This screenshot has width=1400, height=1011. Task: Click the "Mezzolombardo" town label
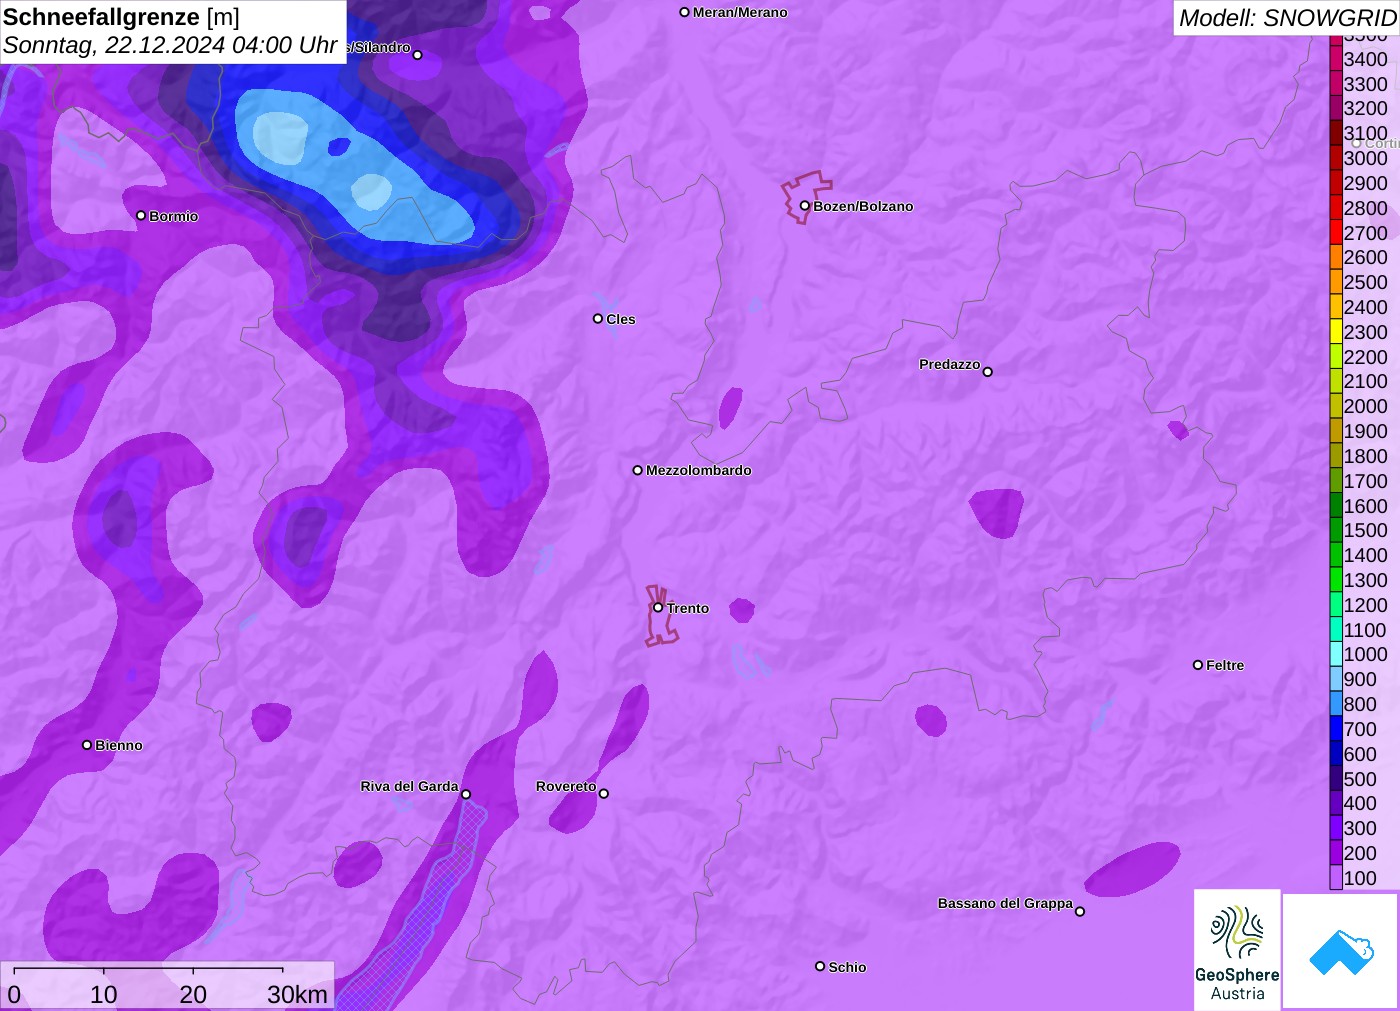click(x=699, y=470)
